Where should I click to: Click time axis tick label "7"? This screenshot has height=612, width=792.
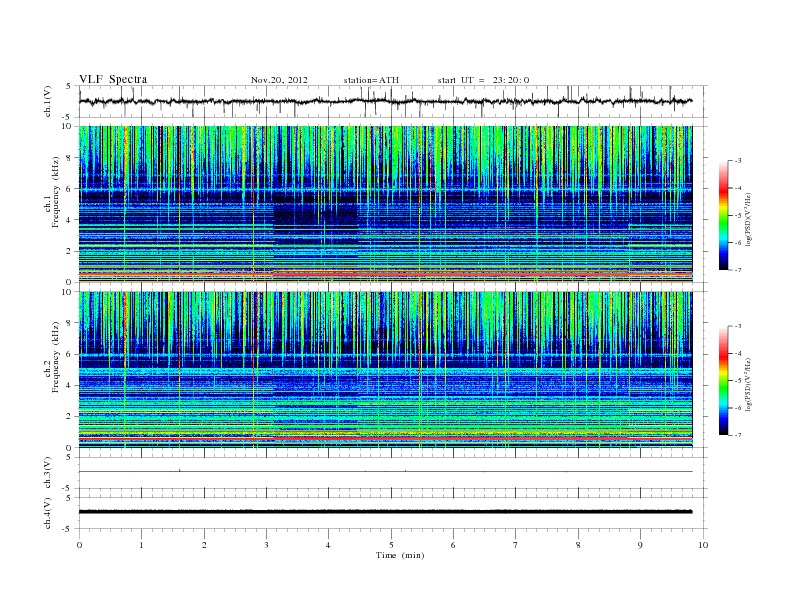516,545
